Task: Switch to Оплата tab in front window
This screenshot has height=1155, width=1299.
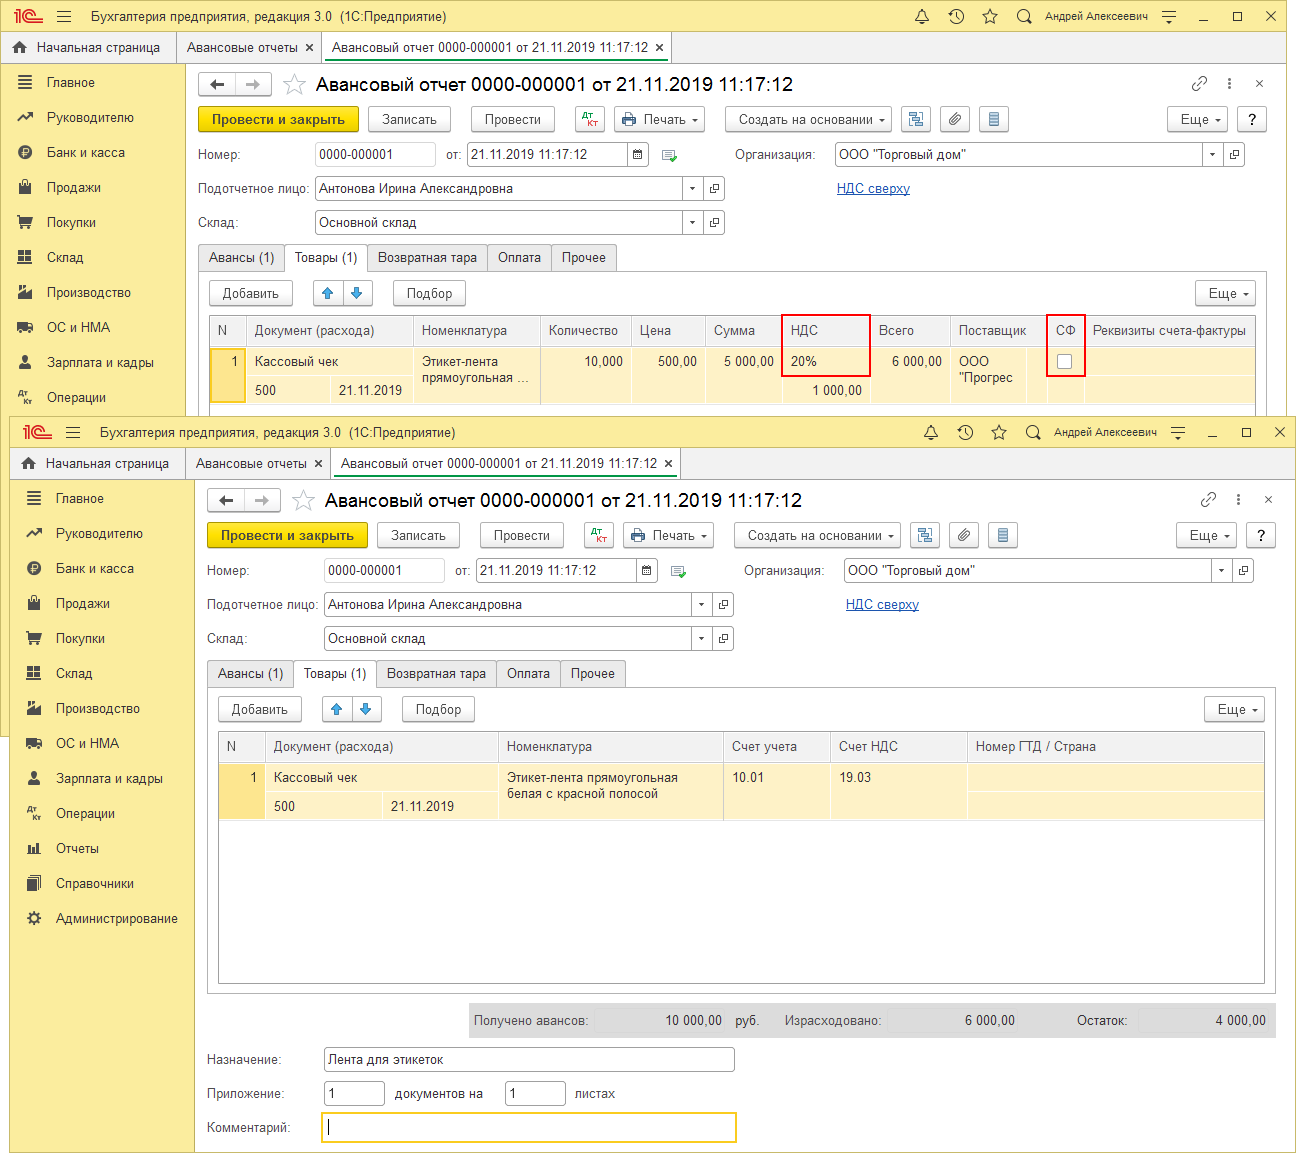Action: (528, 673)
